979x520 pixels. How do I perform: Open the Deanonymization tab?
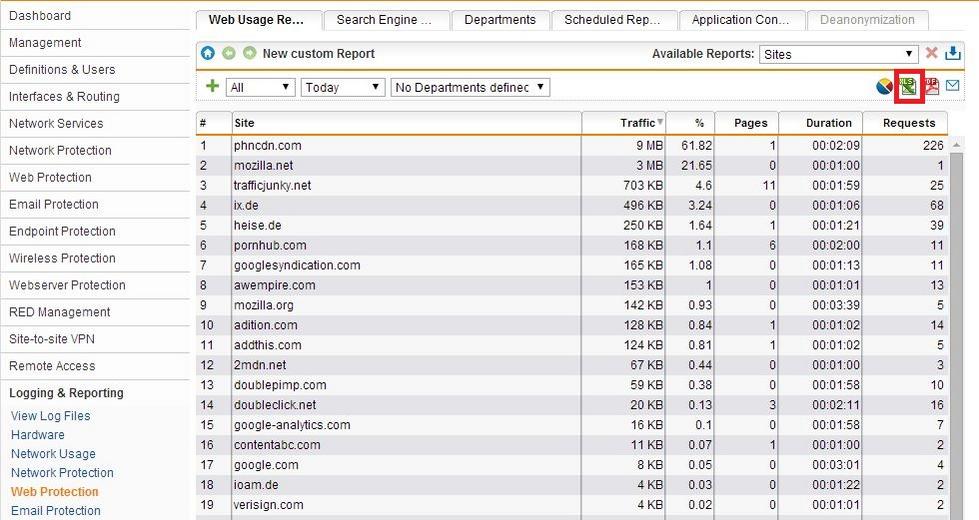867,20
